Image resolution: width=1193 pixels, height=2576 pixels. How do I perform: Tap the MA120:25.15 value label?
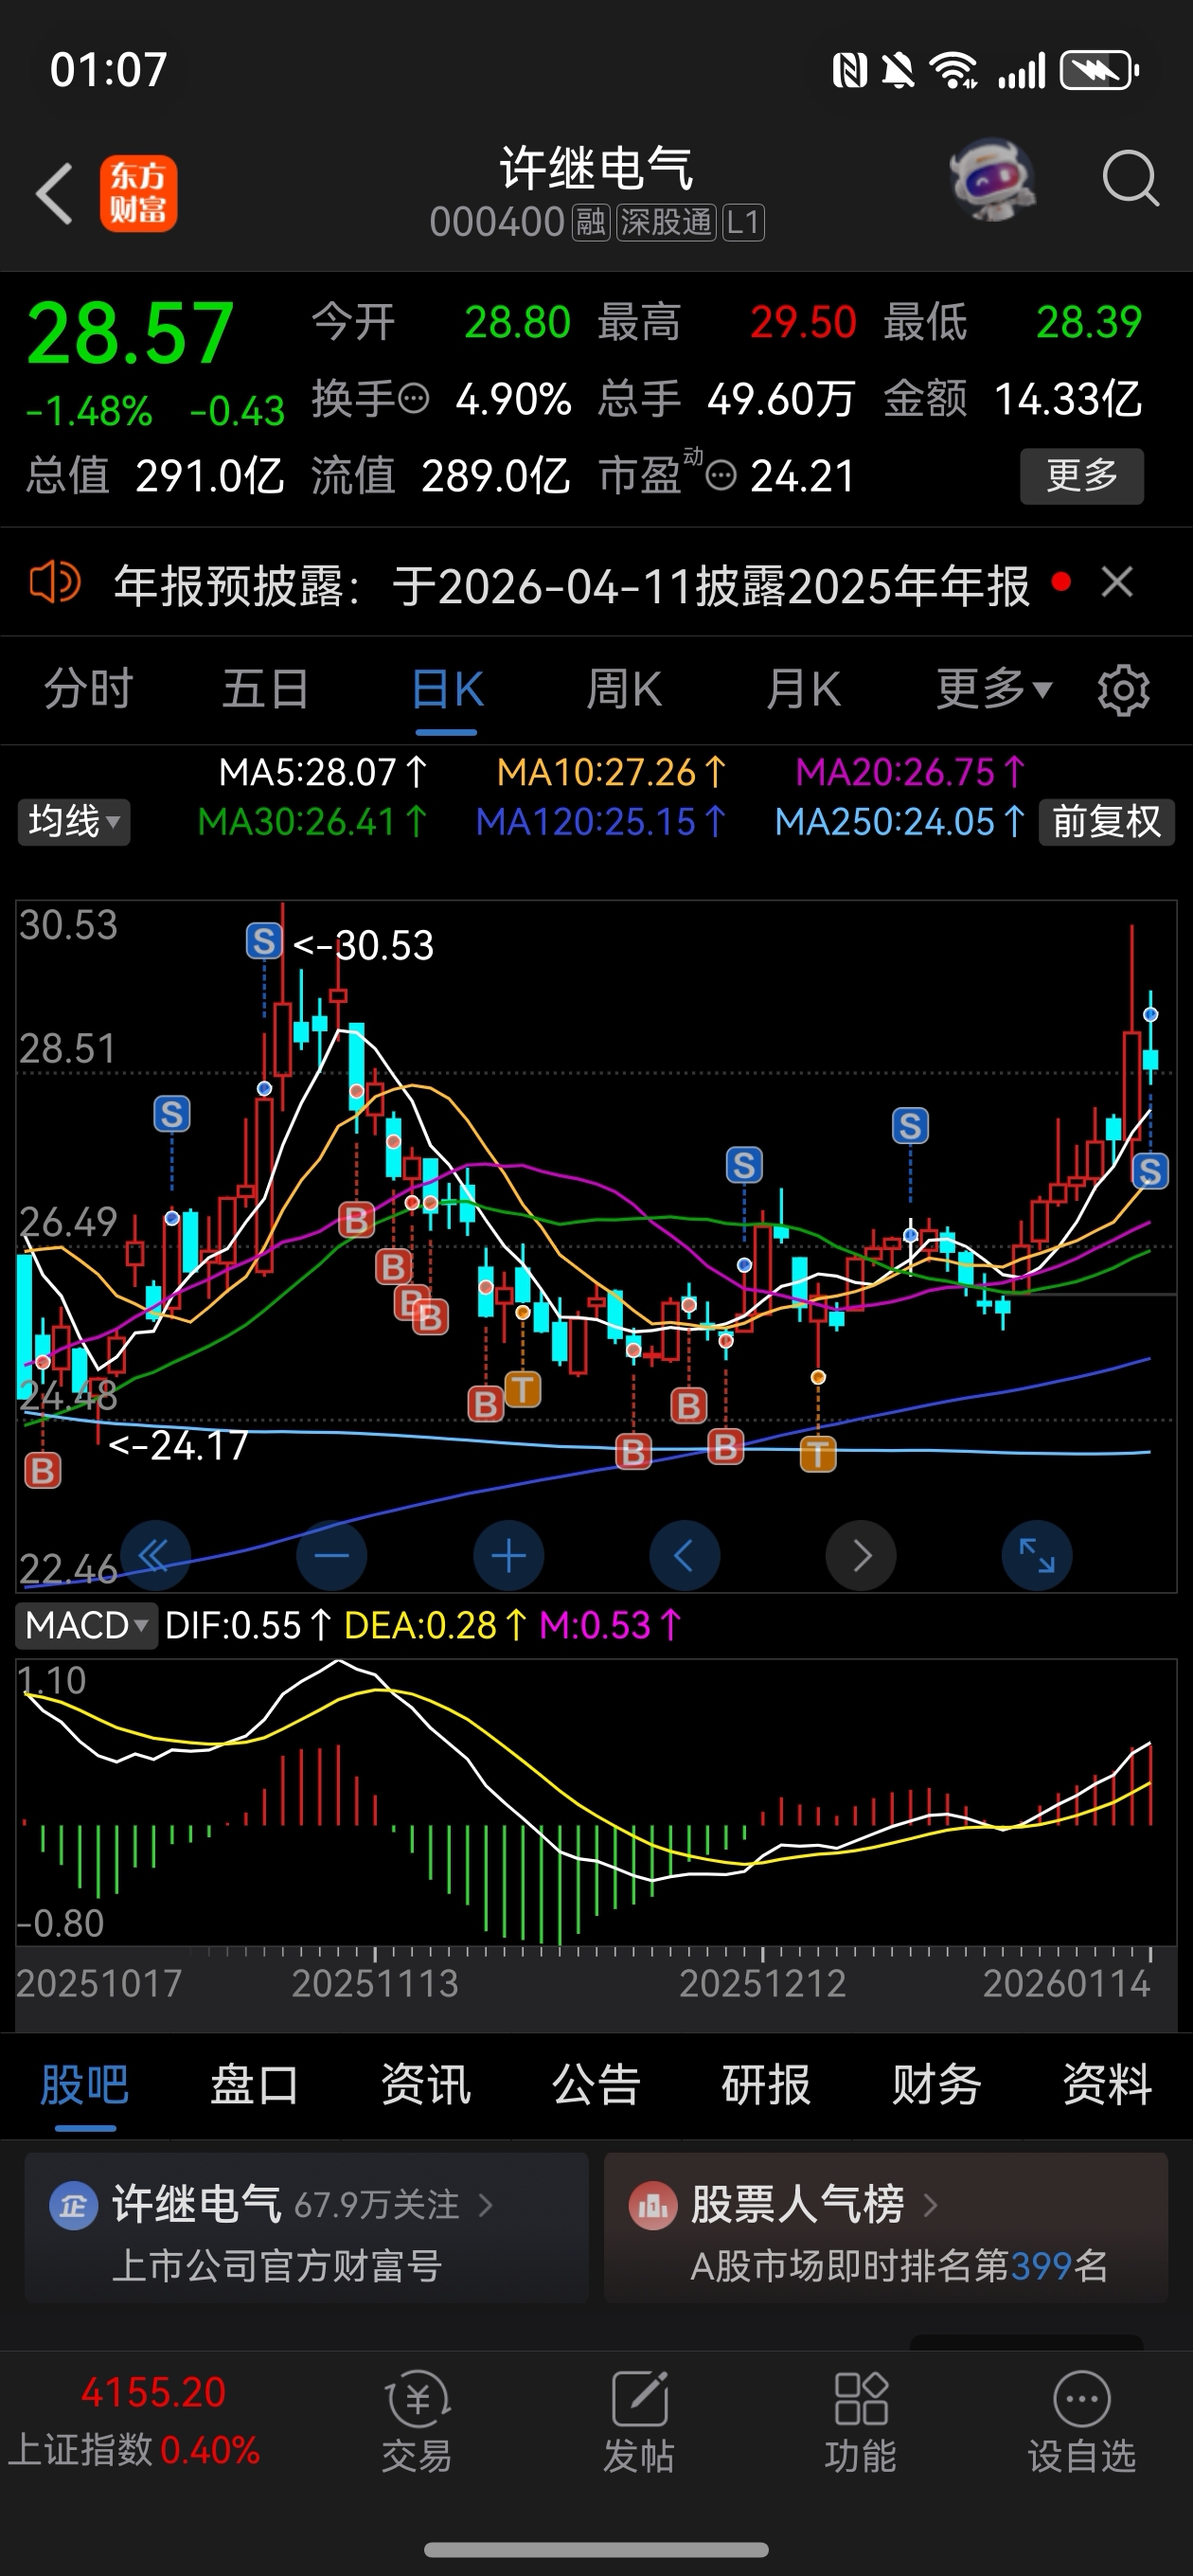click(601, 822)
